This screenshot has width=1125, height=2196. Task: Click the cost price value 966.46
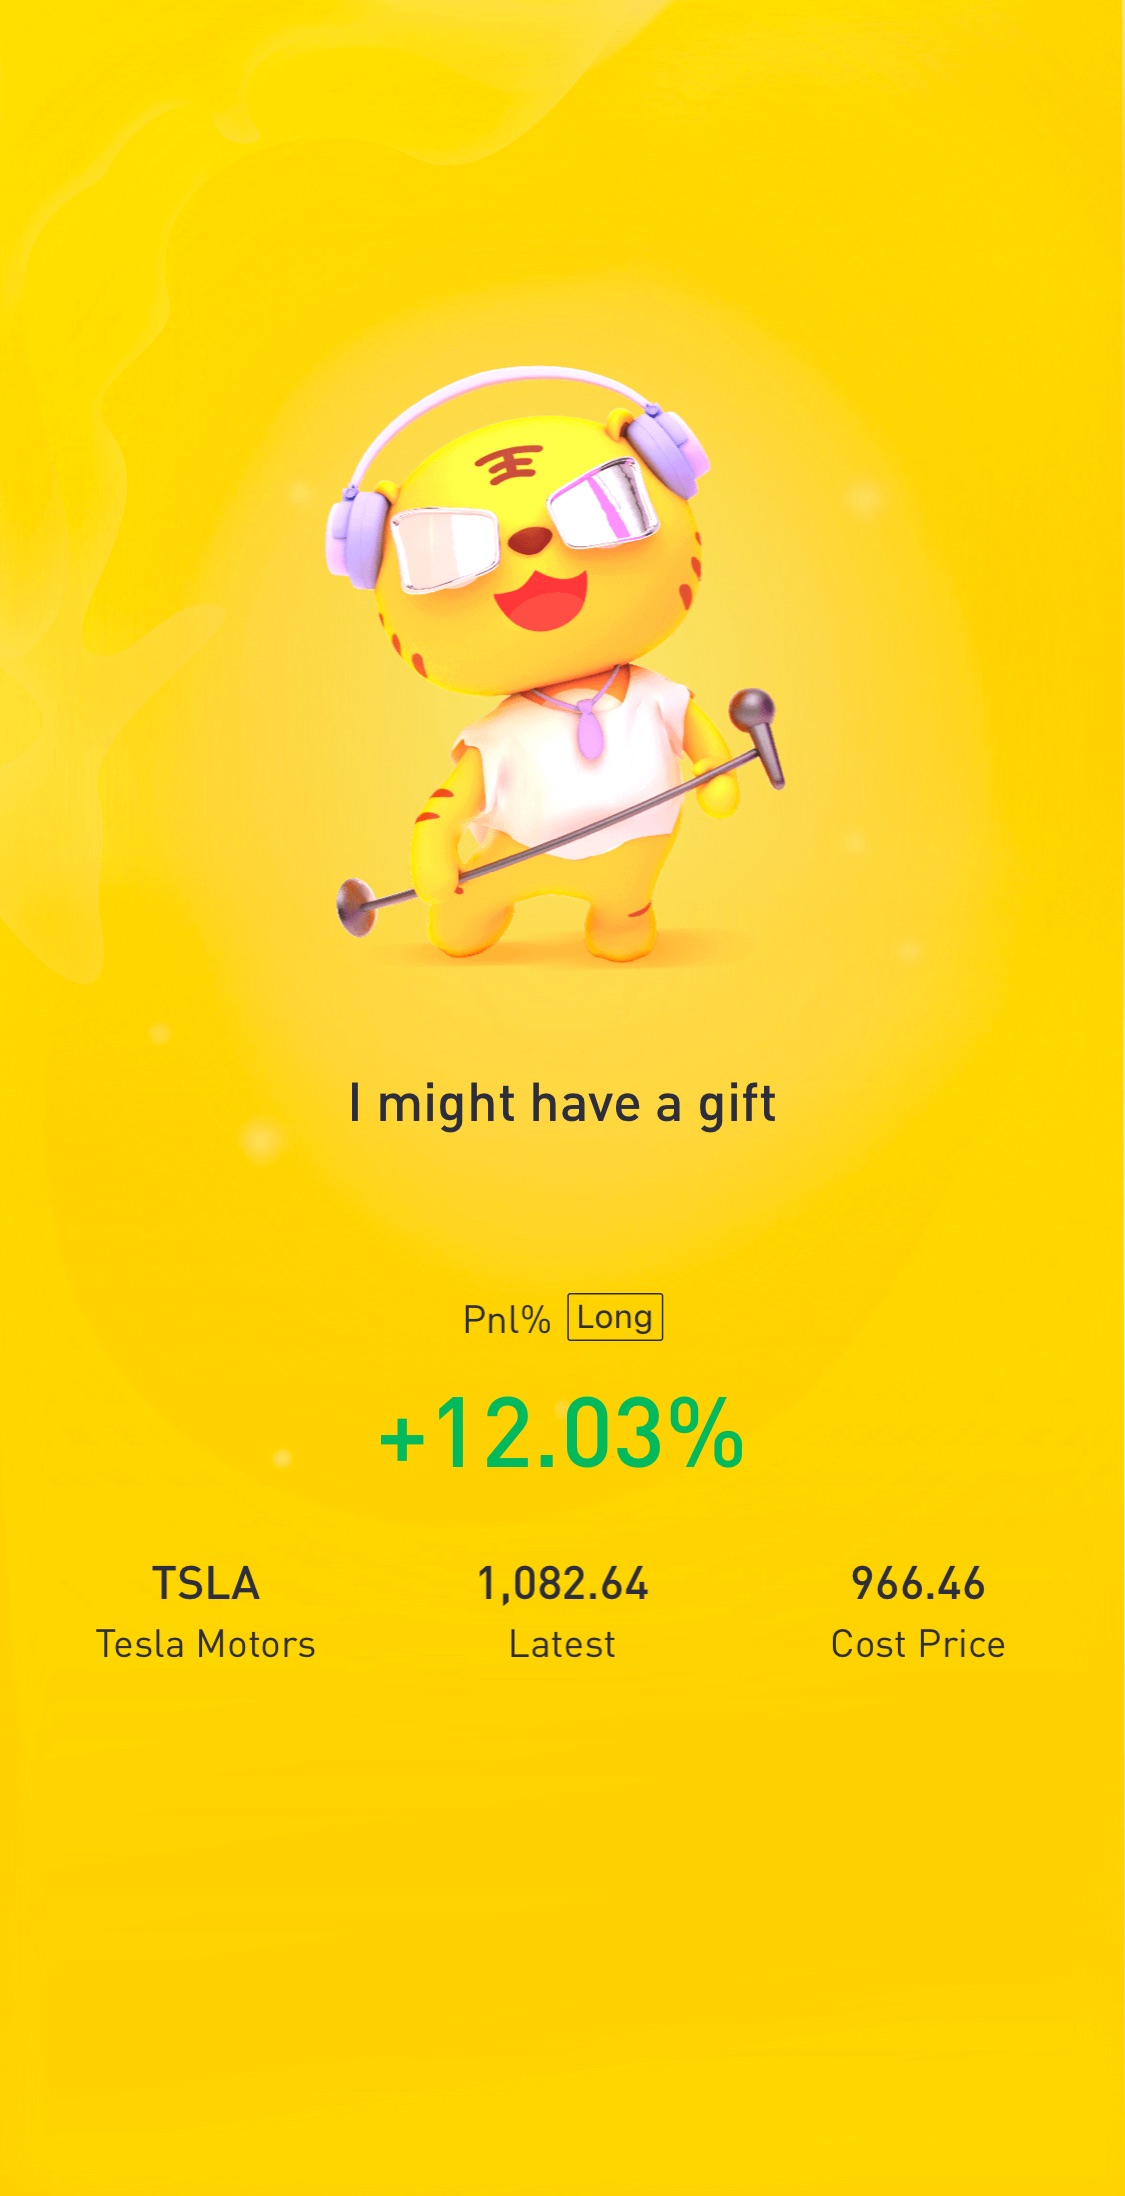pyautogui.click(x=918, y=1584)
